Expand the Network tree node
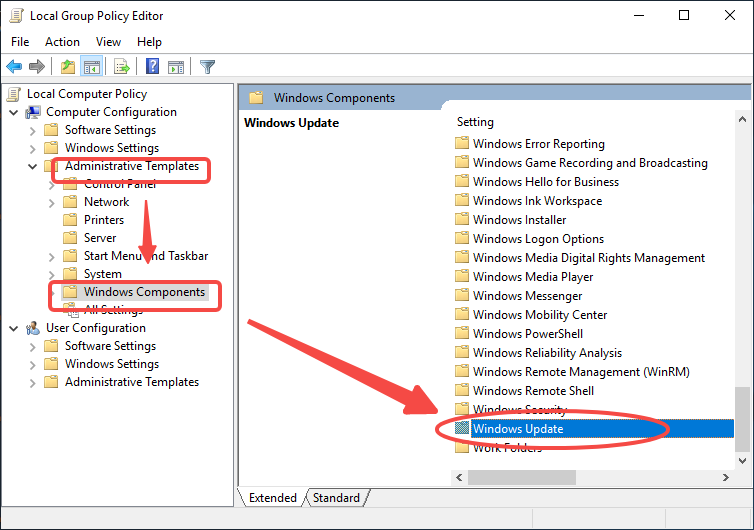This screenshot has height=530, width=754. [x=51, y=203]
